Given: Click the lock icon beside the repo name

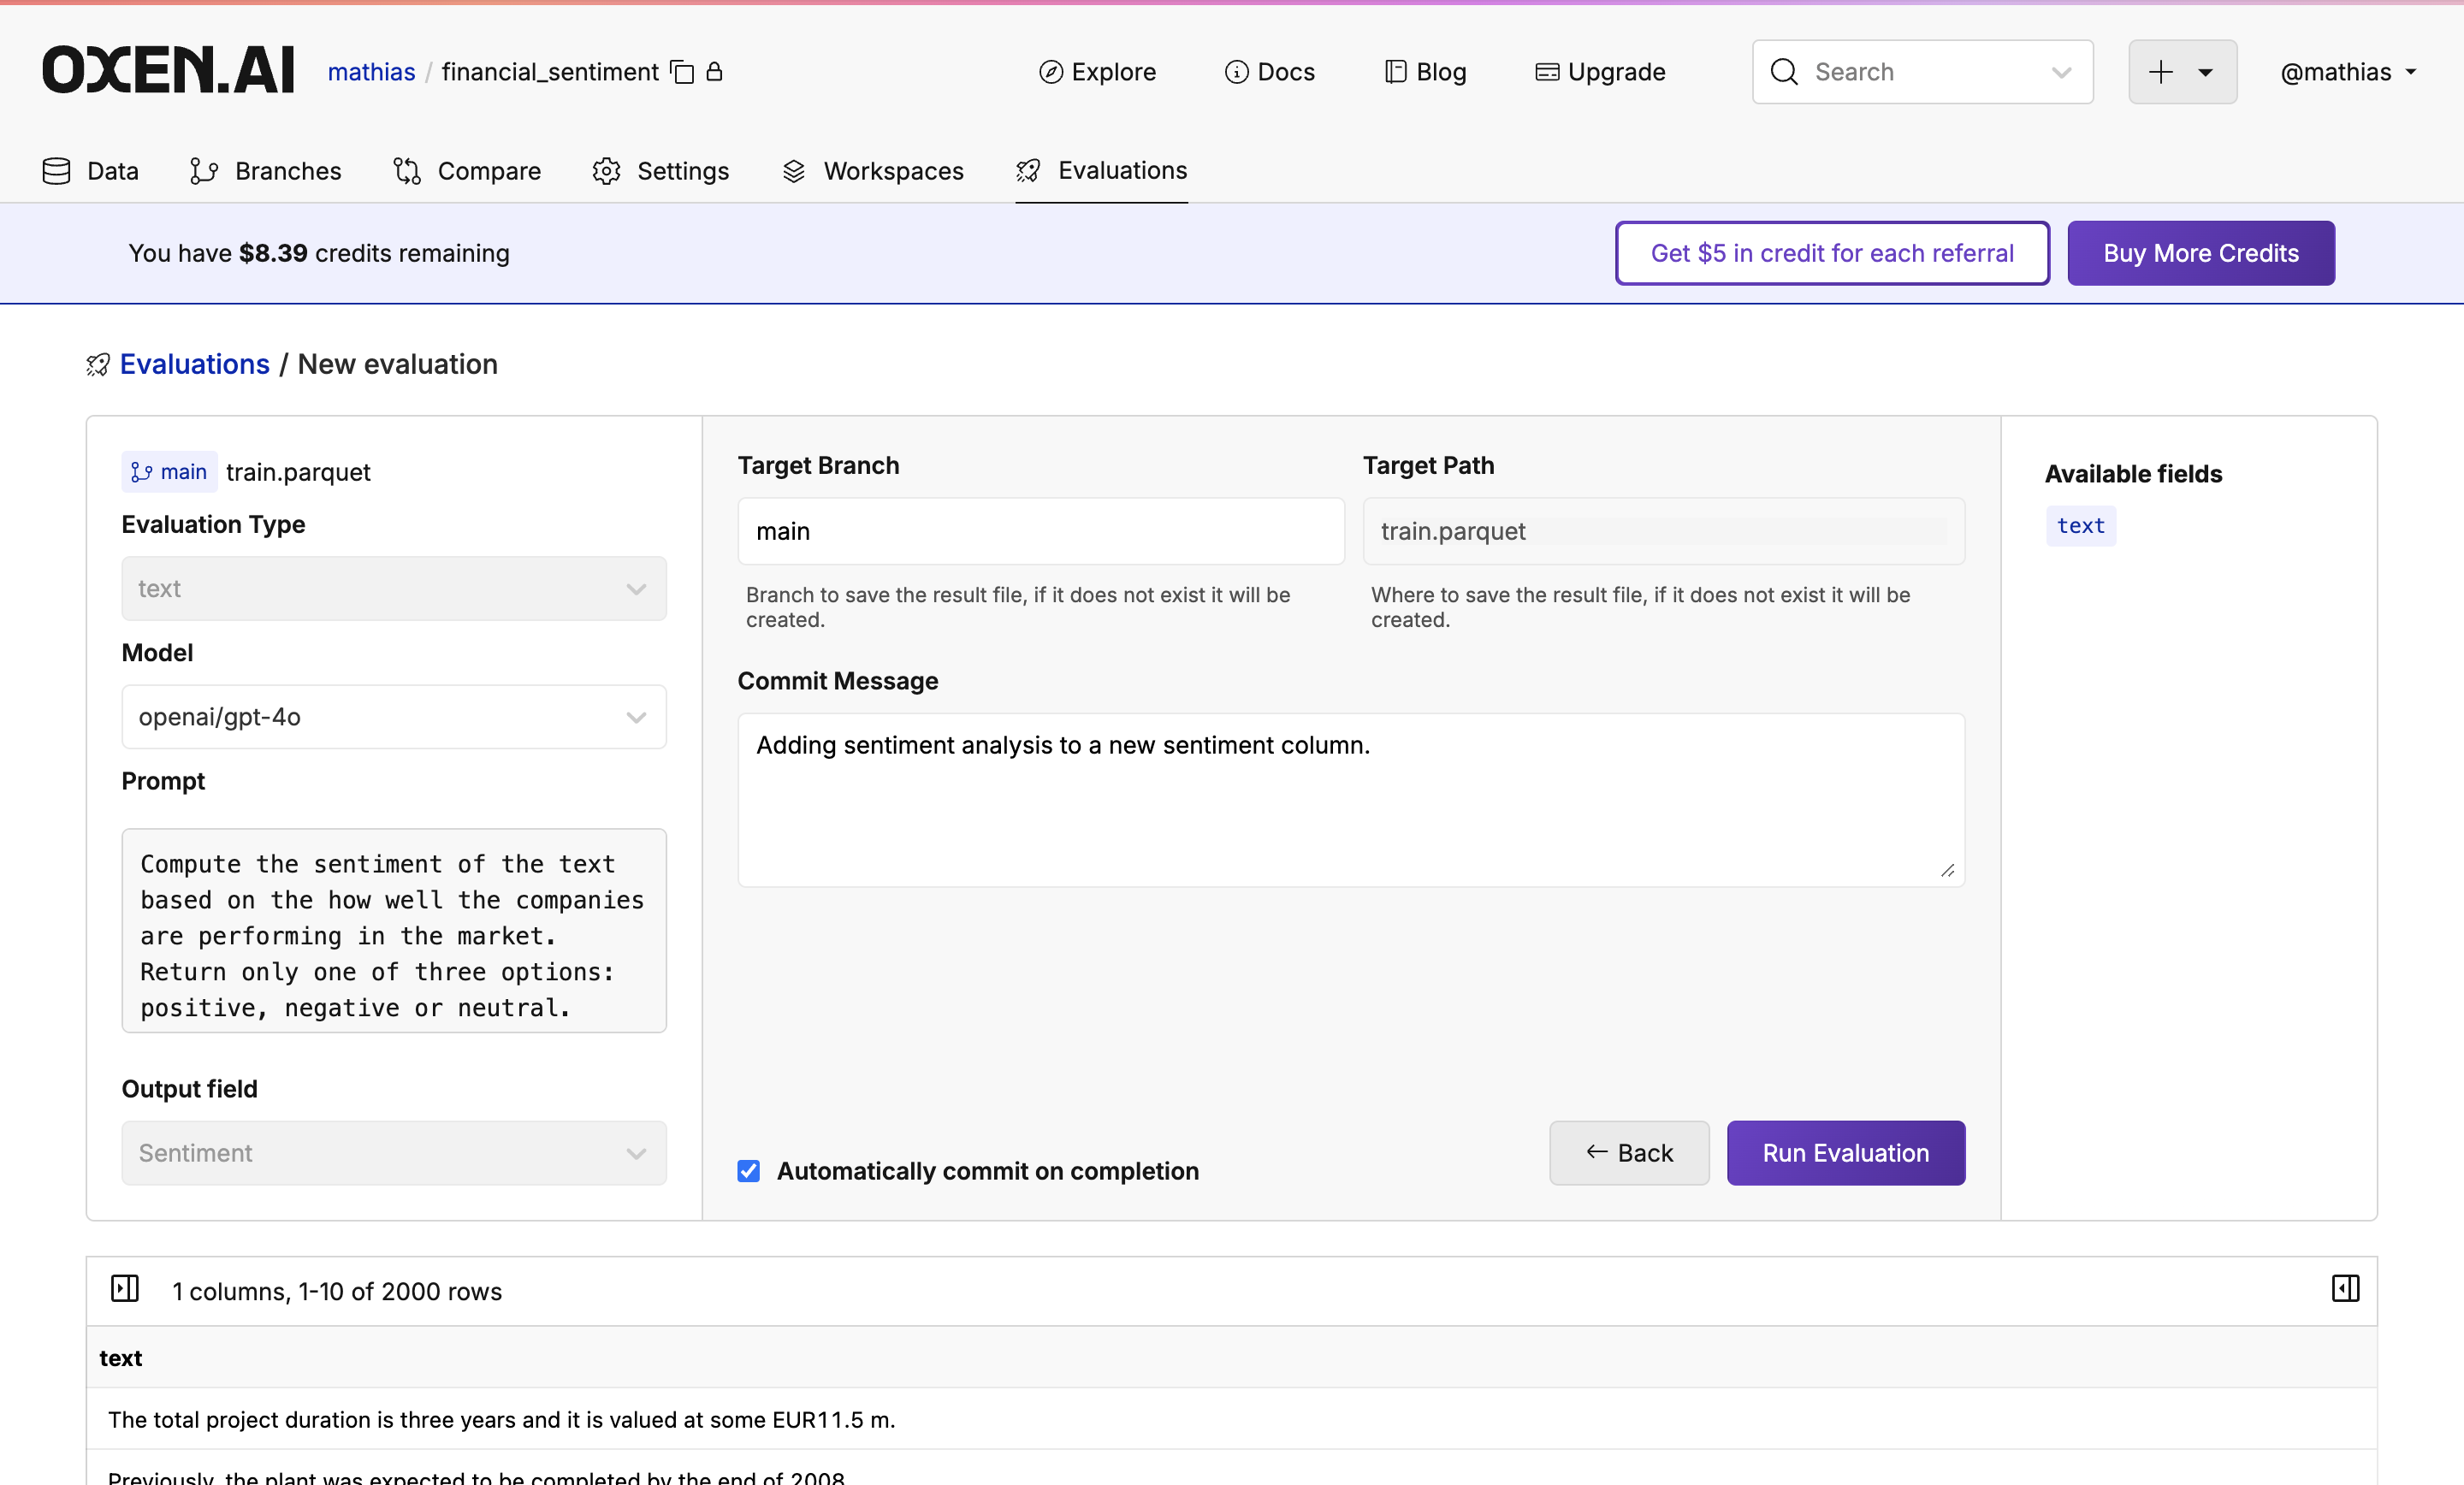Looking at the screenshot, I should click(x=714, y=72).
